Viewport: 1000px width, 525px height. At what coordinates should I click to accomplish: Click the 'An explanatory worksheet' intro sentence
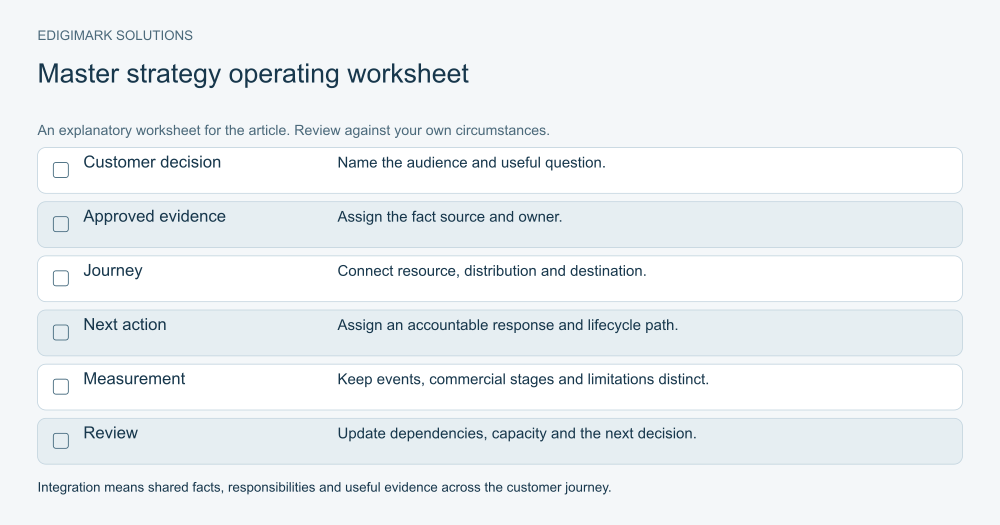(293, 131)
